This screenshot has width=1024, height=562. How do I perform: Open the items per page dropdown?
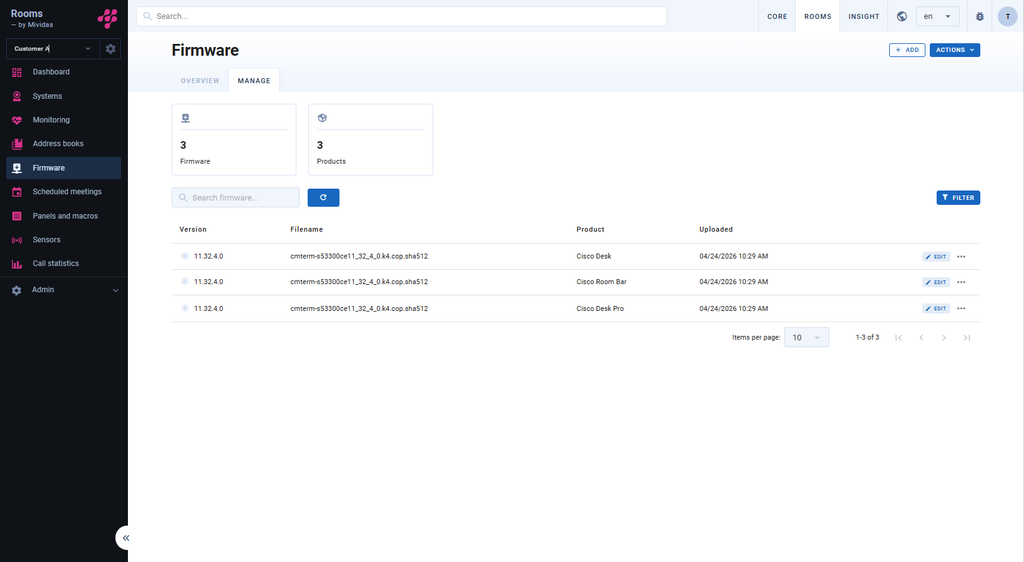point(807,337)
